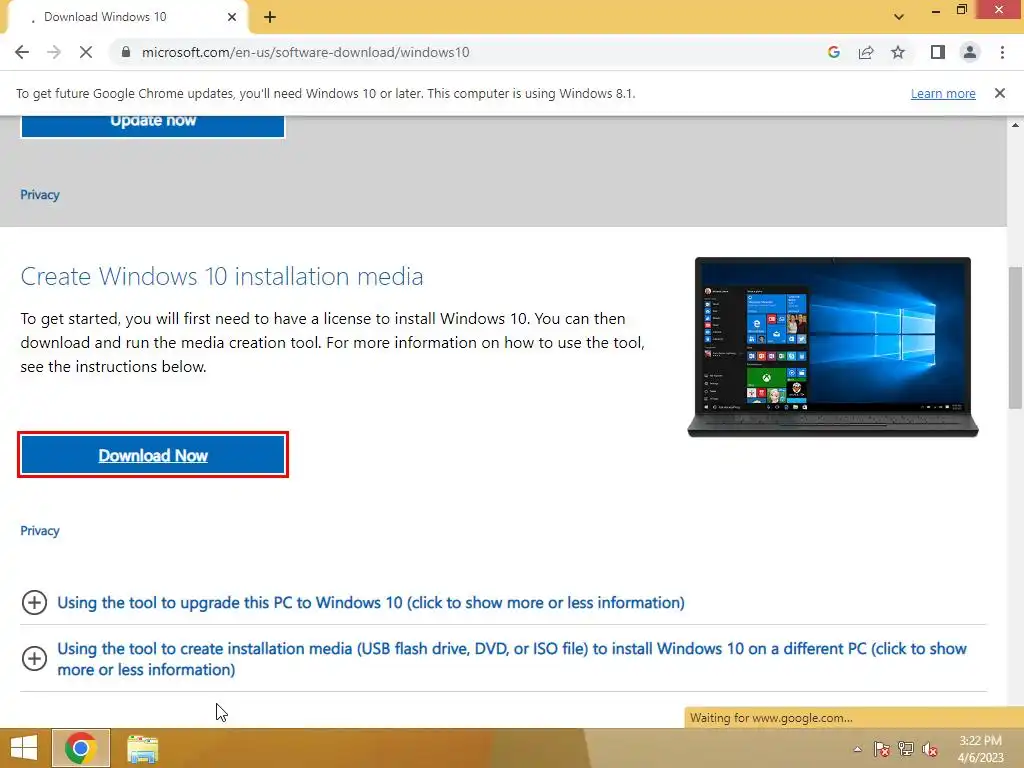Open the Privacy link under Download Now
The height and width of the screenshot is (768, 1024).
(40, 530)
